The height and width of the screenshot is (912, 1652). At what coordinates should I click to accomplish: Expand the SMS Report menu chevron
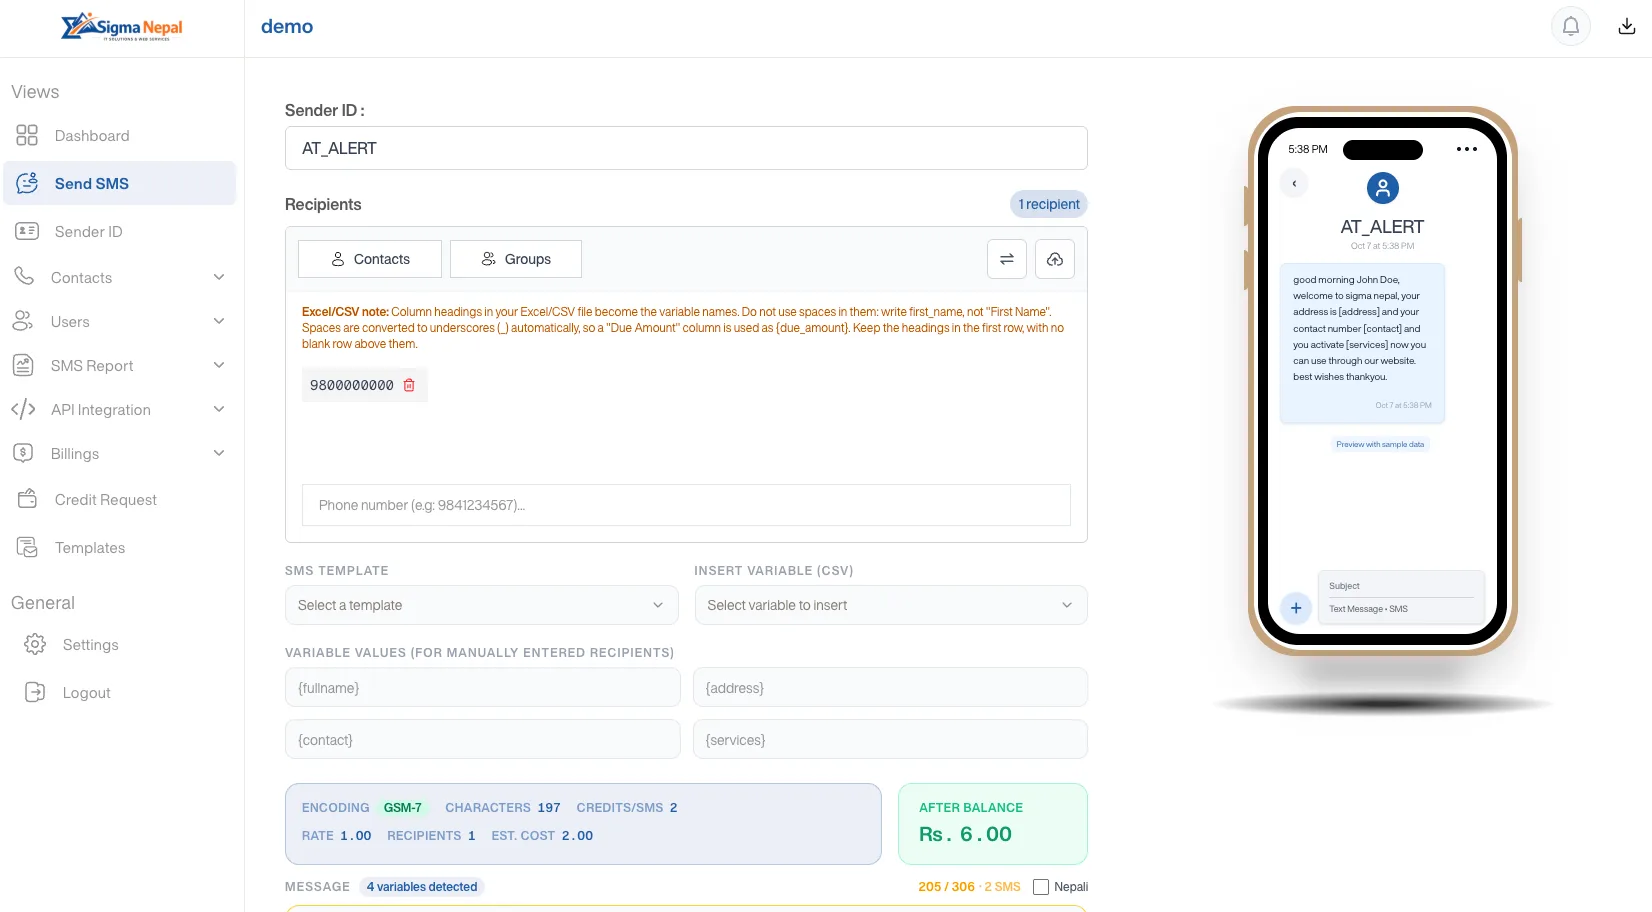tap(219, 365)
